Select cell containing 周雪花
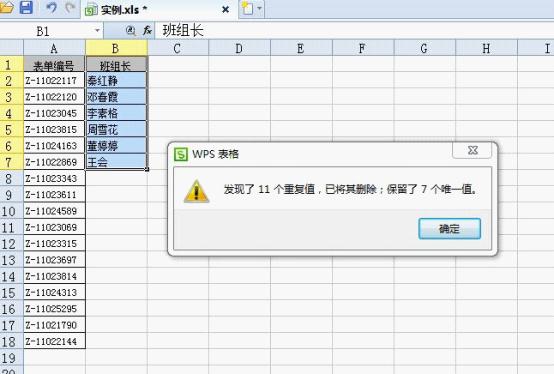The width and height of the screenshot is (554, 374). (116, 130)
